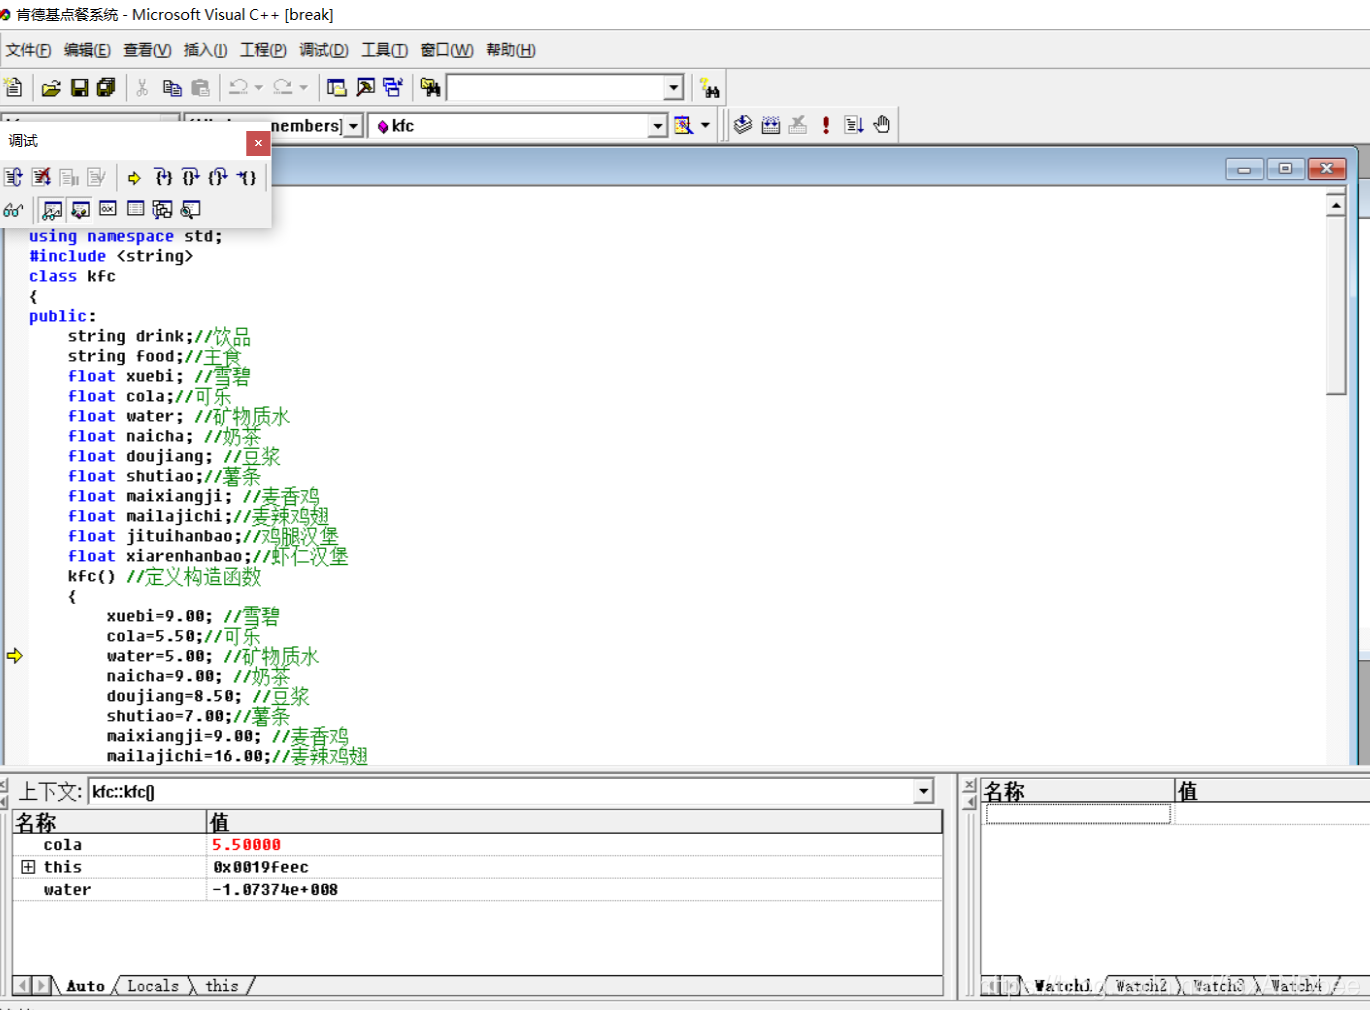Select the Watch2 tab
This screenshot has height=1010, width=1370.
point(1140,986)
